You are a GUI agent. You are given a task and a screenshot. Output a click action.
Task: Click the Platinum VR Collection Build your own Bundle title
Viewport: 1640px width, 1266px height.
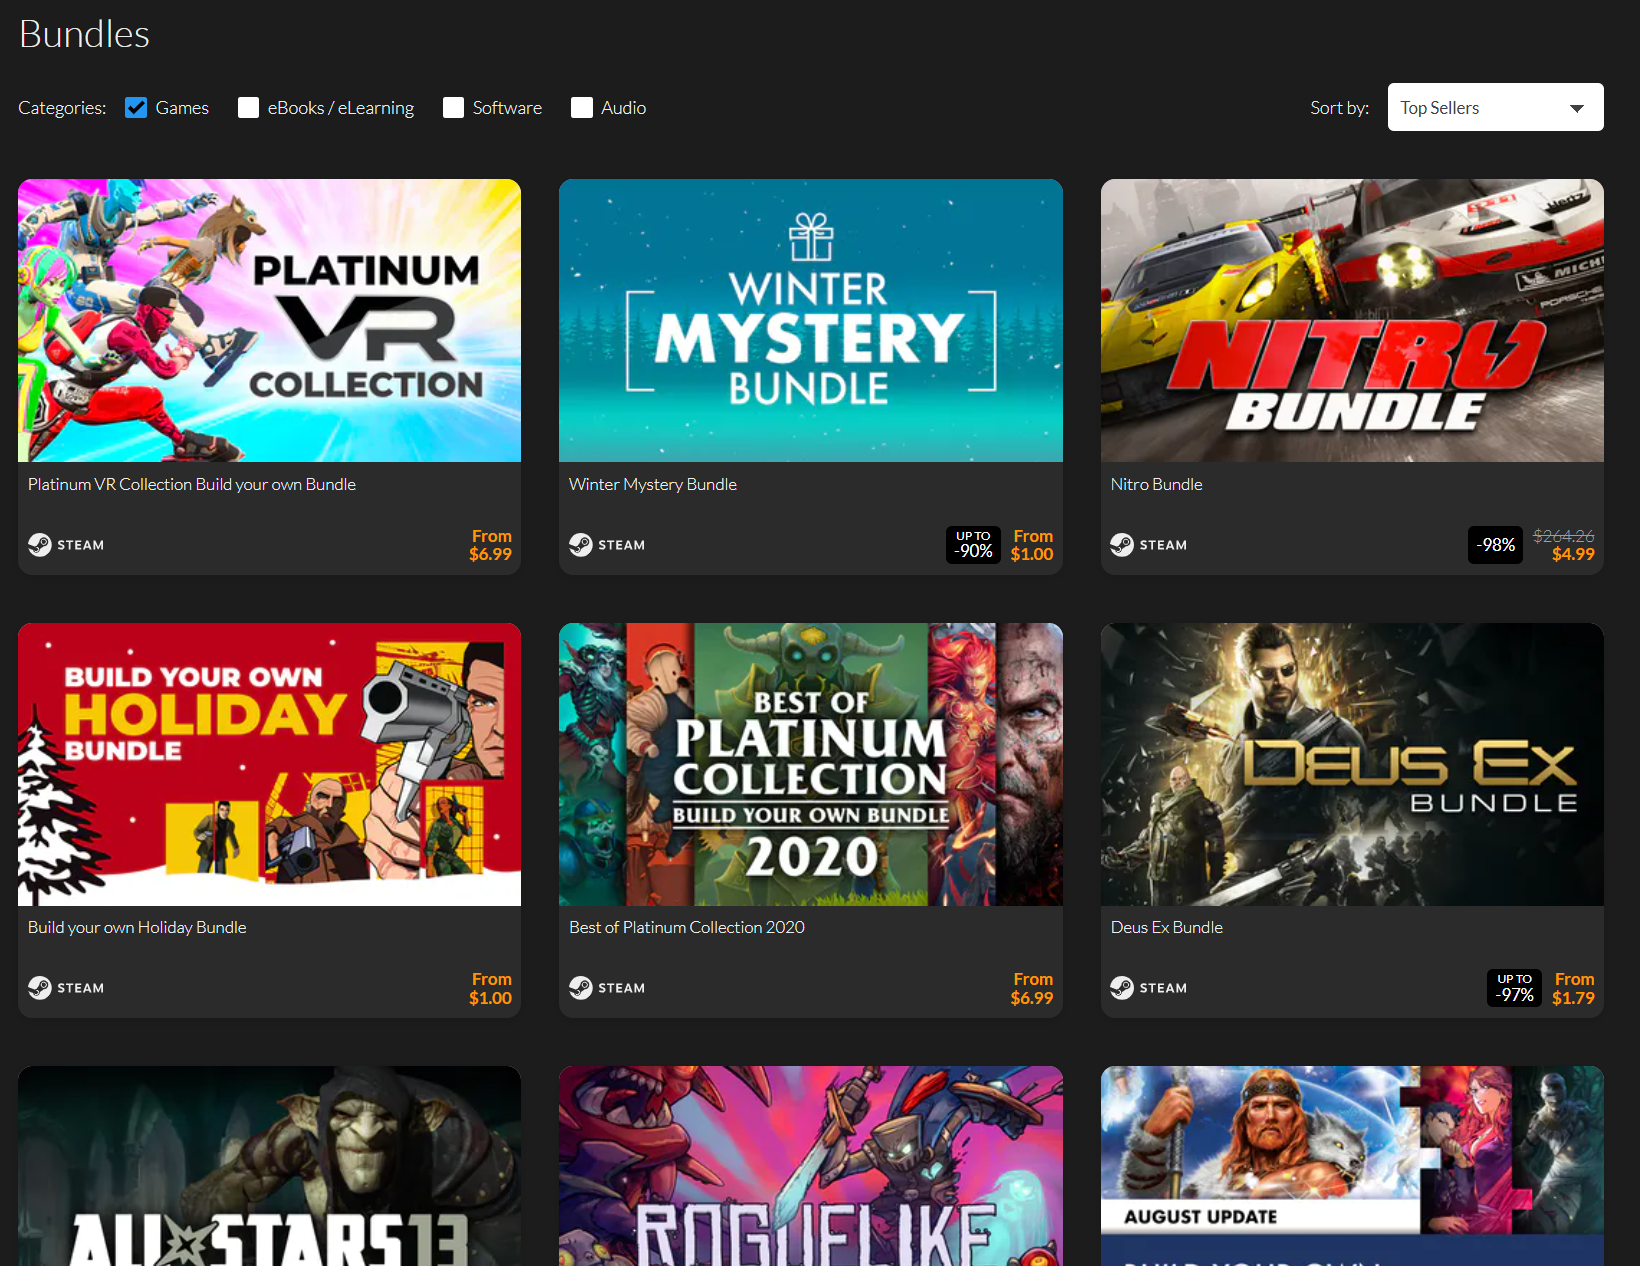(192, 484)
